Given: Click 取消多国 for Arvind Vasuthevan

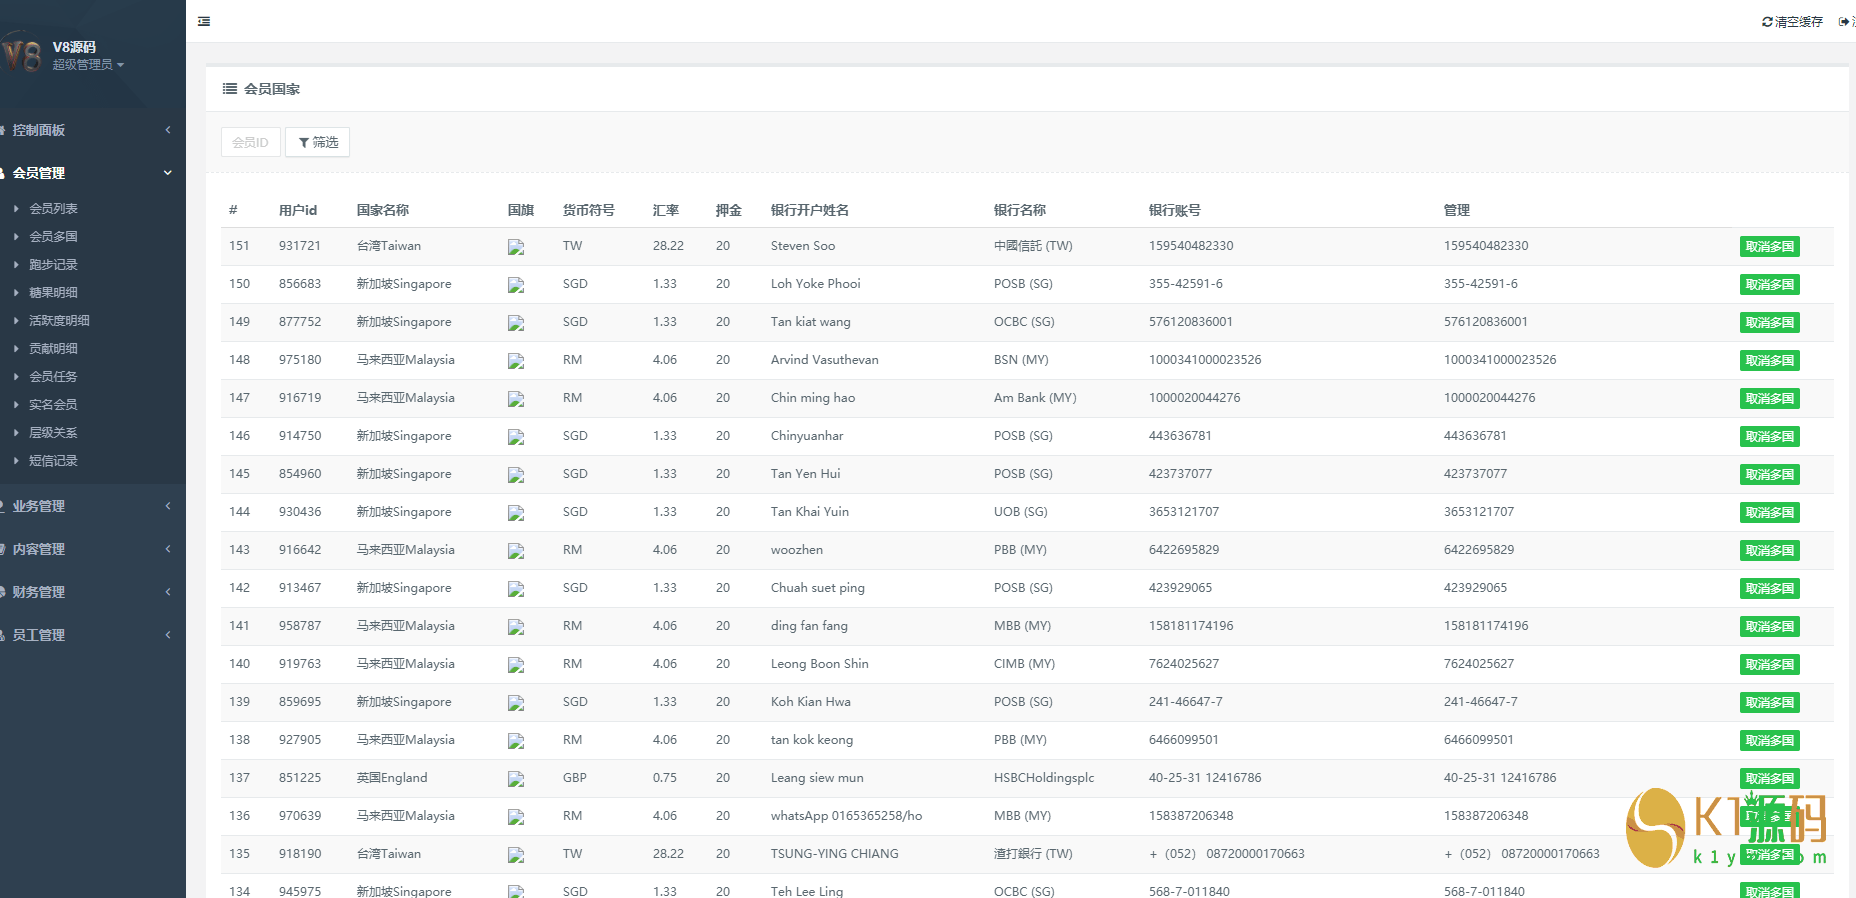Looking at the screenshot, I should [x=1769, y=361].
